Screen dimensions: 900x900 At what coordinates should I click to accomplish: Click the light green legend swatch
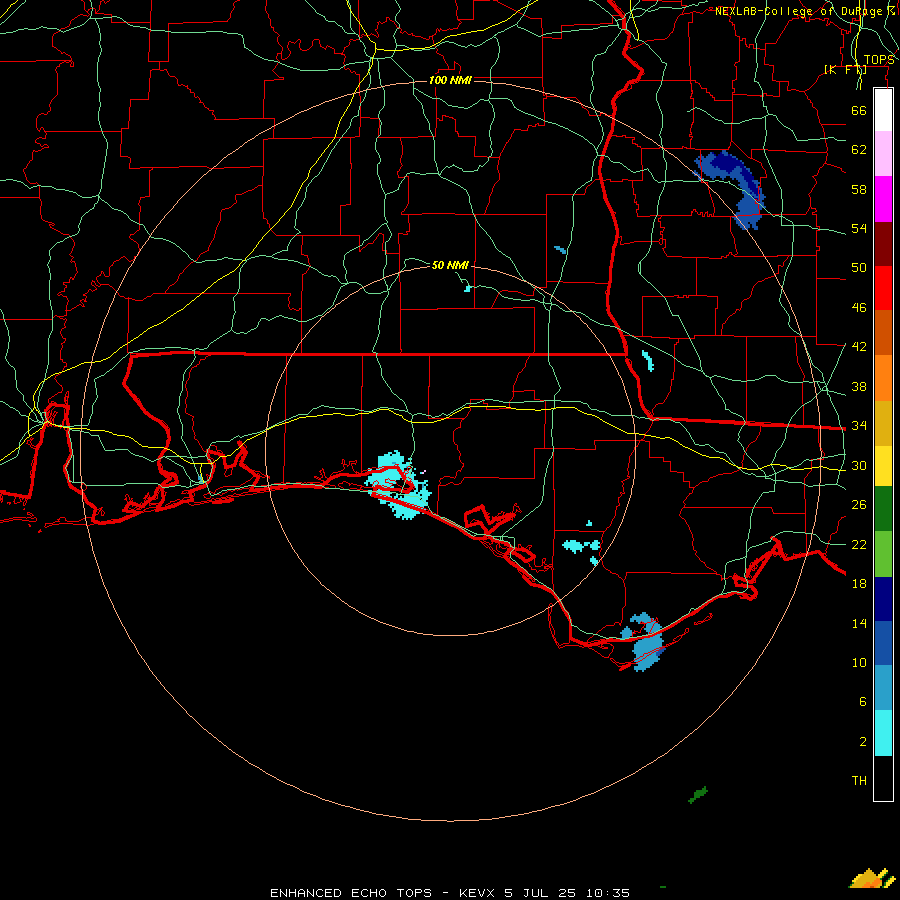[x=883, y=554]
